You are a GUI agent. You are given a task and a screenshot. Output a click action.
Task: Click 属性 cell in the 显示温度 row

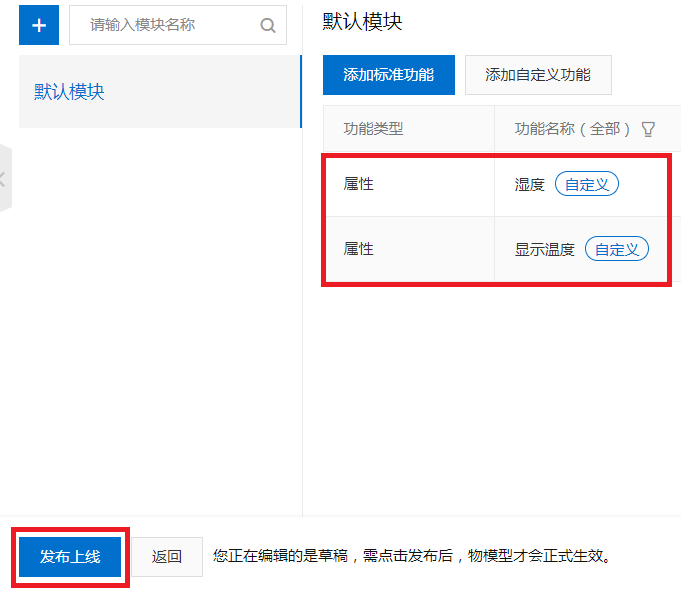click(x=358, y=249)
